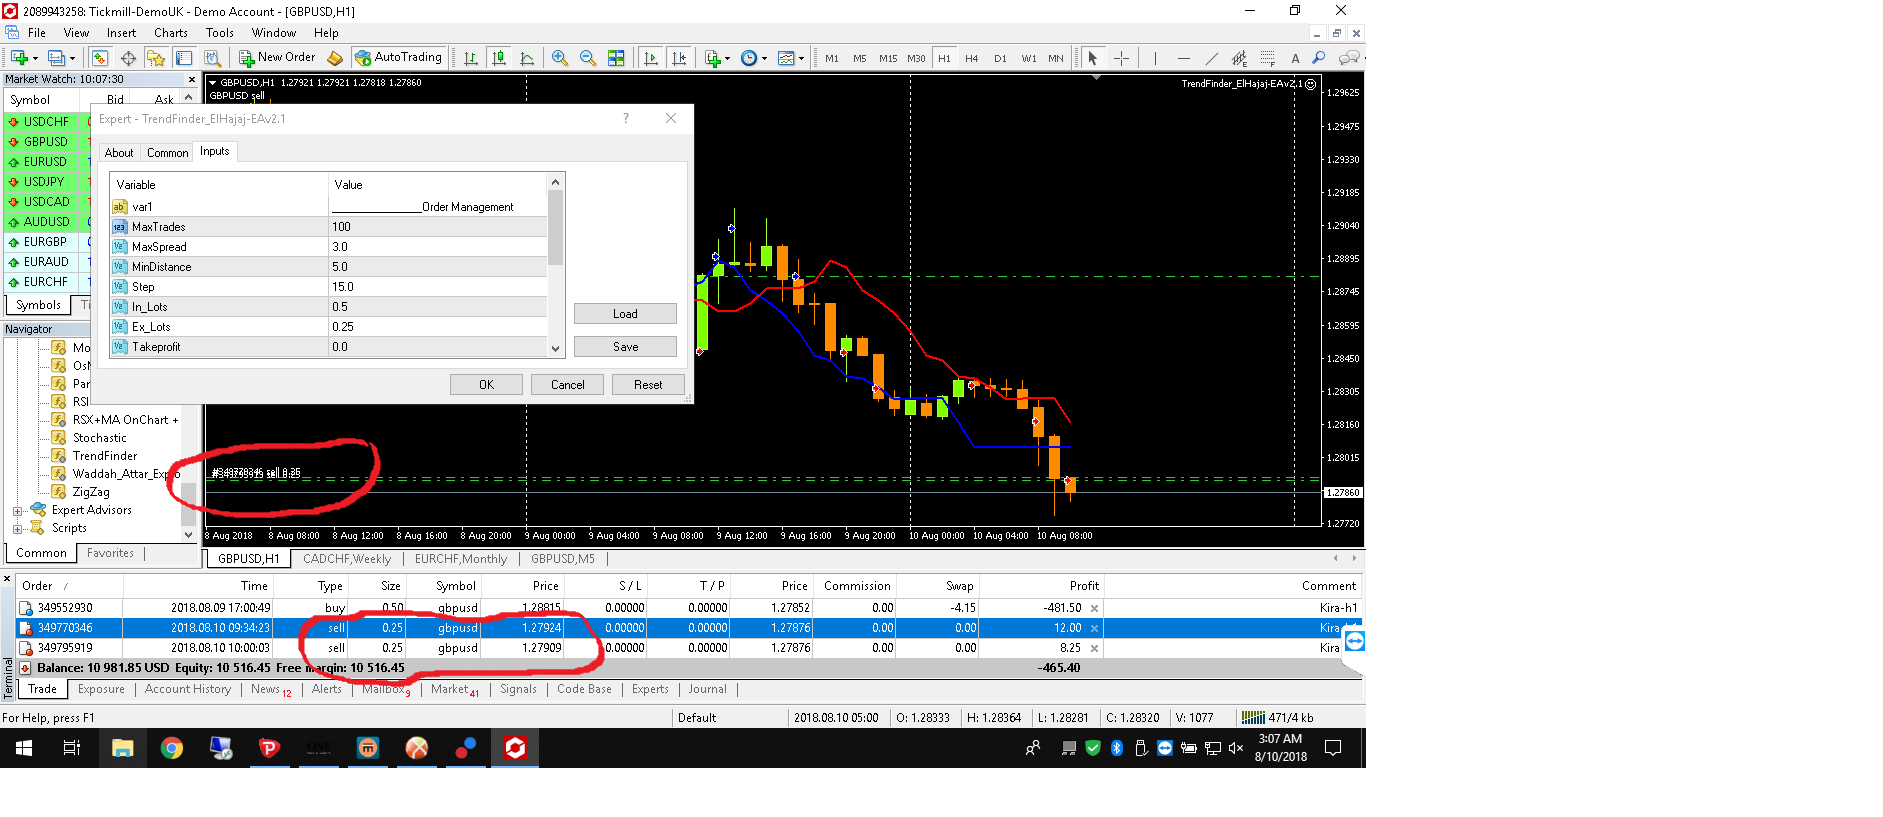This screenshot has height=817, width=1883.
Task: Open the search magnifier icon
Action: 1319,58
